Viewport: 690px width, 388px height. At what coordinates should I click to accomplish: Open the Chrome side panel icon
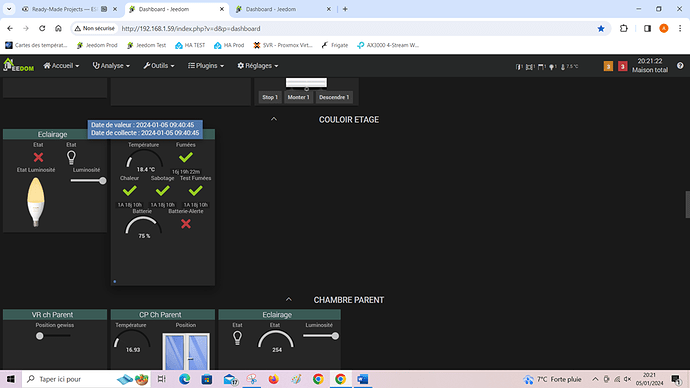[647, 29]
